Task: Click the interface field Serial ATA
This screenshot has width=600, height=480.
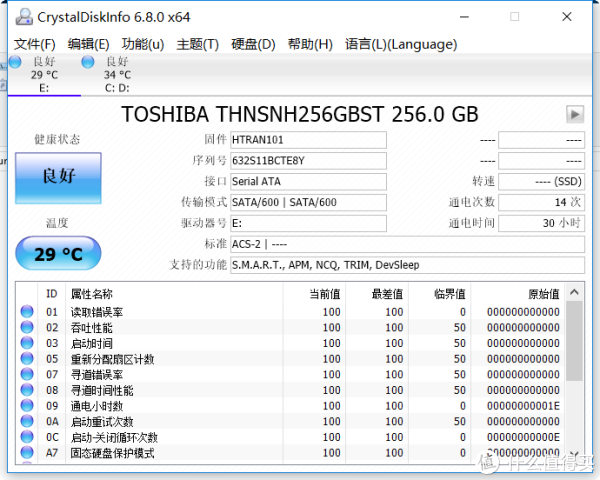Action: coord(308,181)
